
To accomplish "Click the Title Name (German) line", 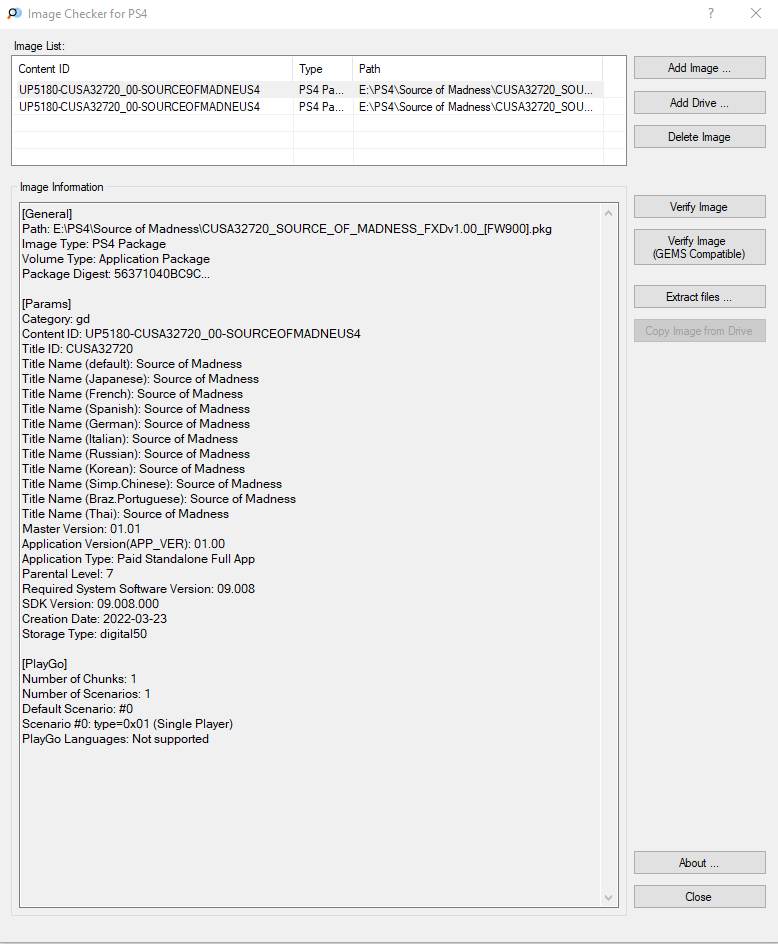I will 135,424.
